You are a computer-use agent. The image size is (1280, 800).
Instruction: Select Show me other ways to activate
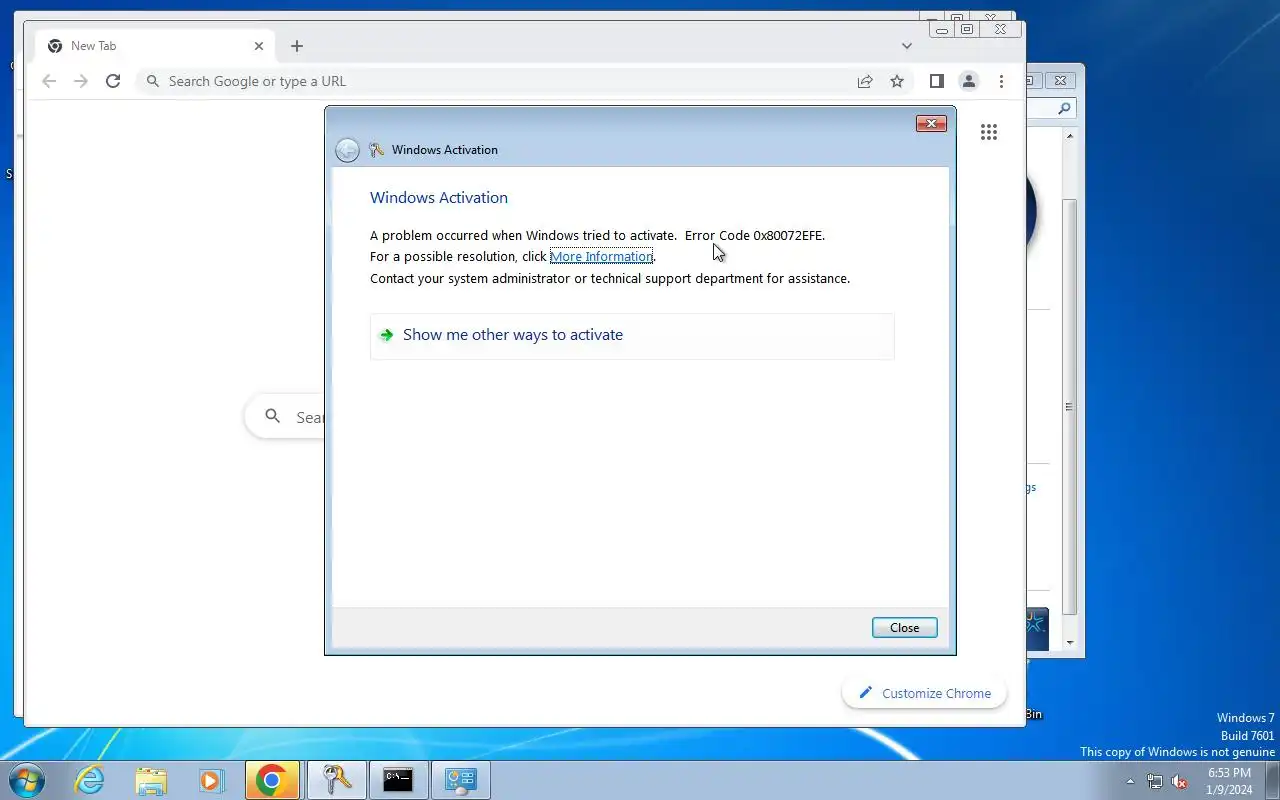632,335
